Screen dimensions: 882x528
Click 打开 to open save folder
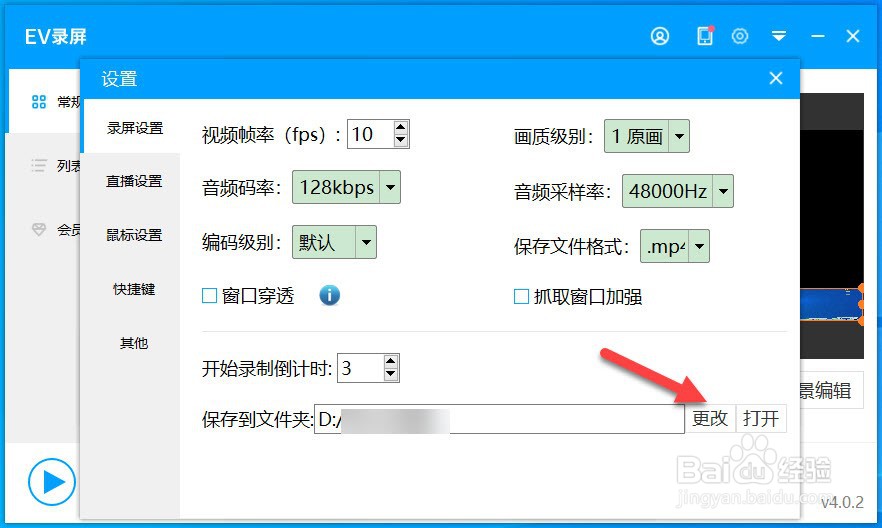[761, 418]
